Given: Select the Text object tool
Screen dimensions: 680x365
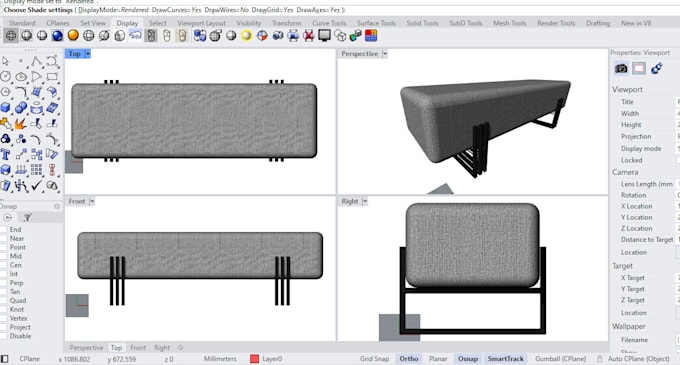Looking at the screenshot, I should [6, 154].
